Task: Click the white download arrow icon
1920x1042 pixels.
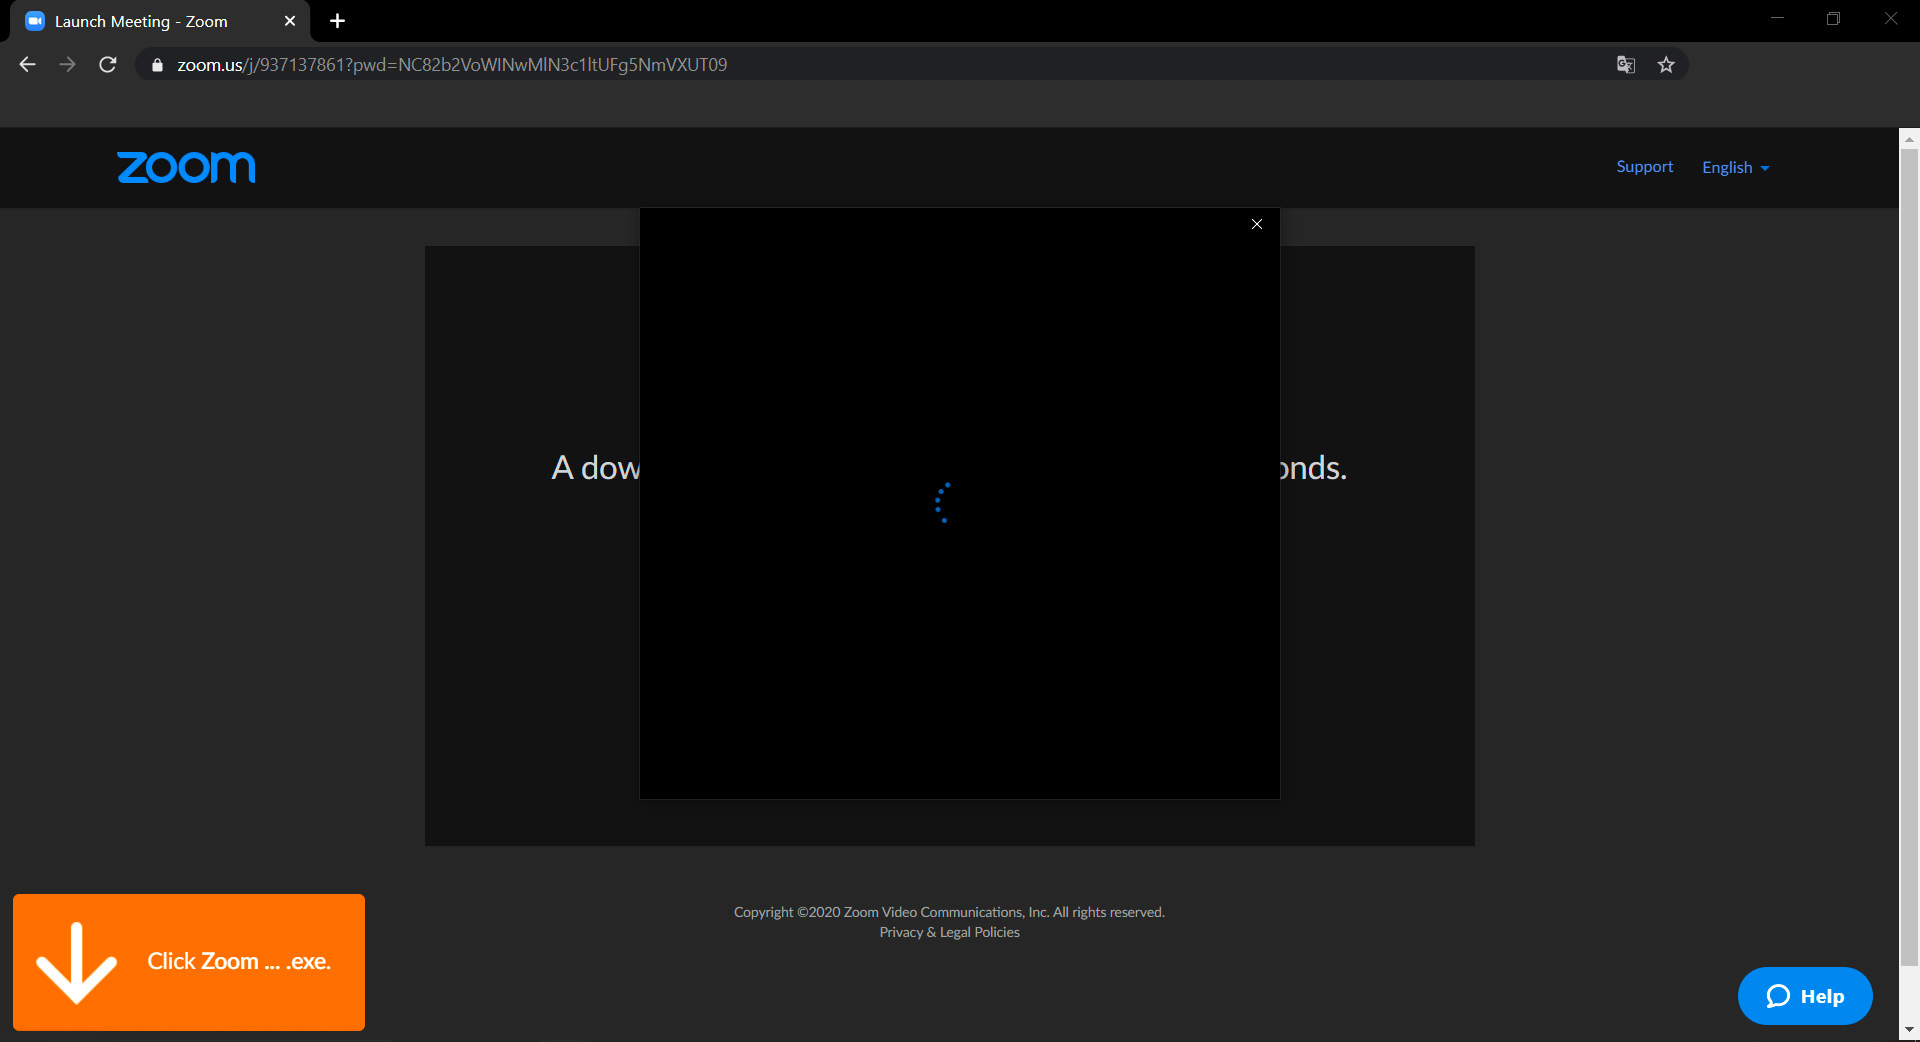Action: pos(77,963)
